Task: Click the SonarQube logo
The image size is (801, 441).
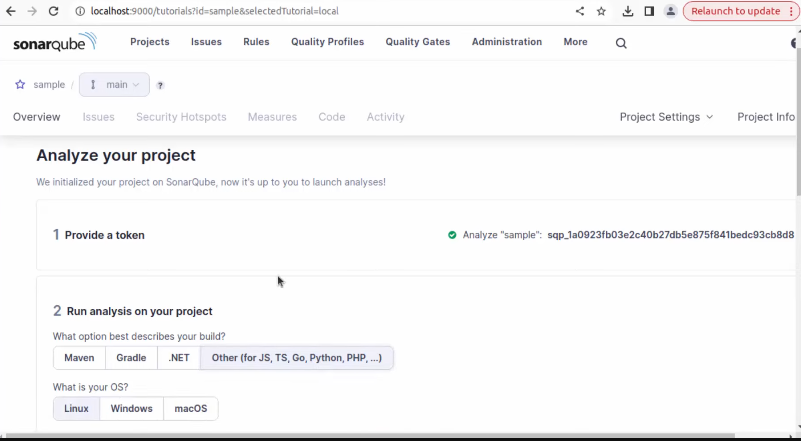Action: 55,43
